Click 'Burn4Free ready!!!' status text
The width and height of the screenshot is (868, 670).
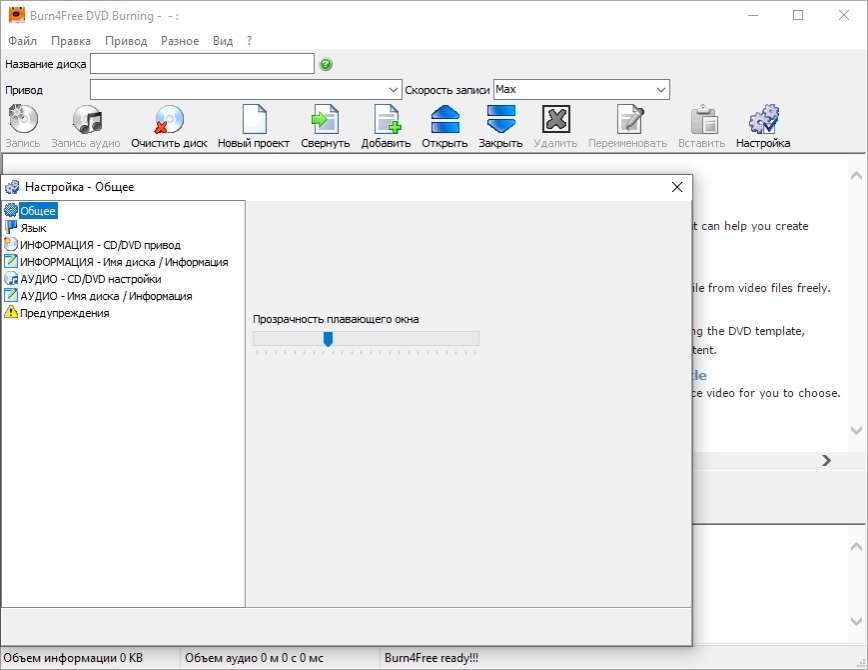point(431,658)
